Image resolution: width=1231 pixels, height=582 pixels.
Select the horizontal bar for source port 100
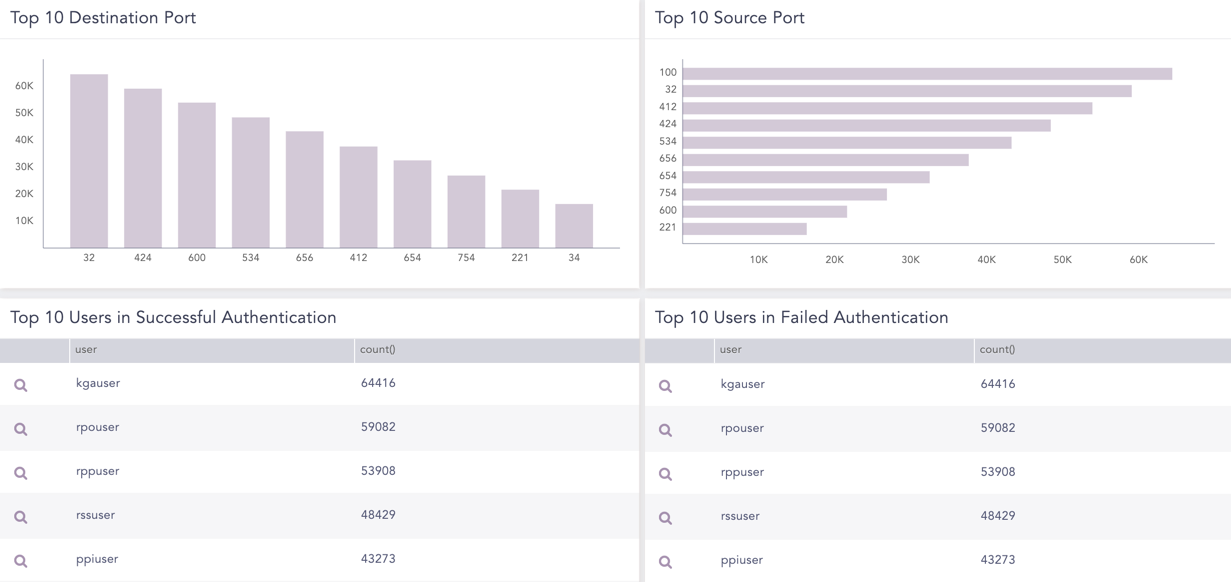(x=927, y=73)
